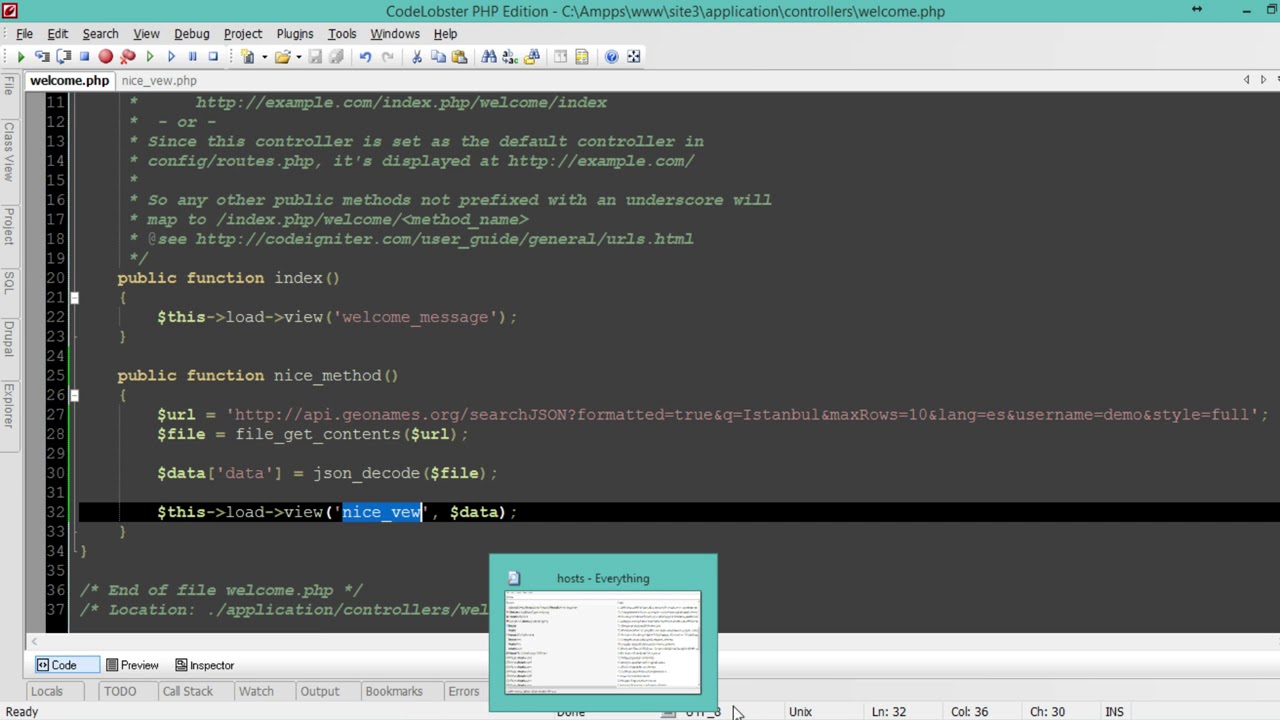Open the Plugins menu
This screenshot has width=1280, height=720.
pos(294,34)
